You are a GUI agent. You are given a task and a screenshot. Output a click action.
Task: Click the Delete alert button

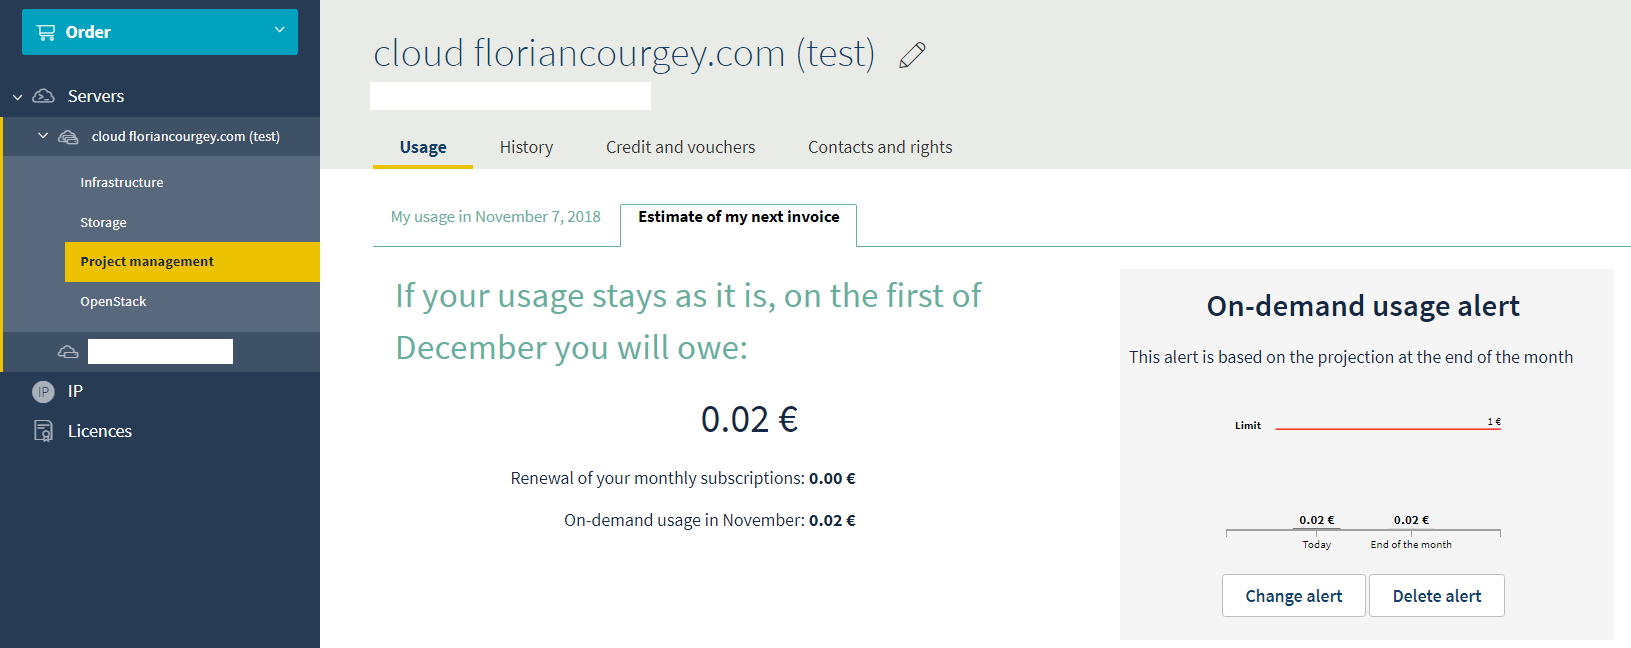(1436, 596)
